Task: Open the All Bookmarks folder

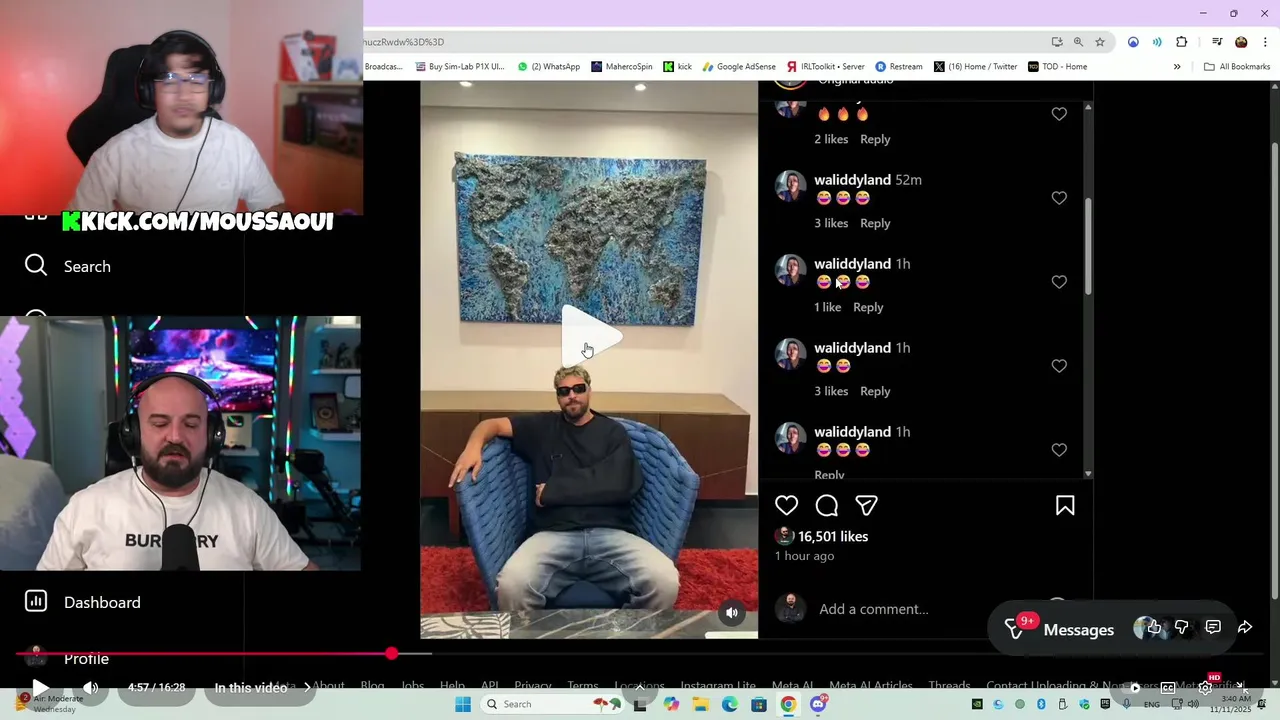Action: [1237, 67]
